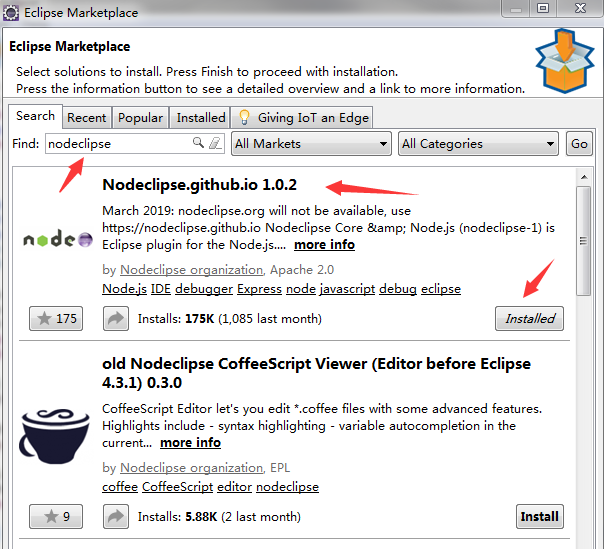604x549 pixels.
Task: Install the old Nodeclipse CoffeeScript Viewer
Action: pos(540,517)
